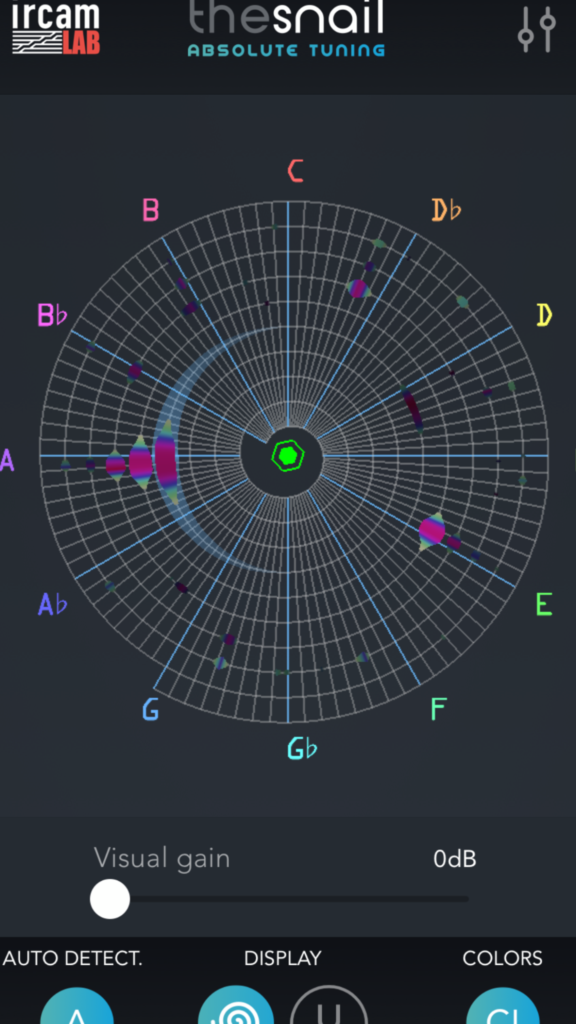Screen dimensions: 576x1024
Task: Click the green hexagon at the spiral center
Action: click(288, 455)
